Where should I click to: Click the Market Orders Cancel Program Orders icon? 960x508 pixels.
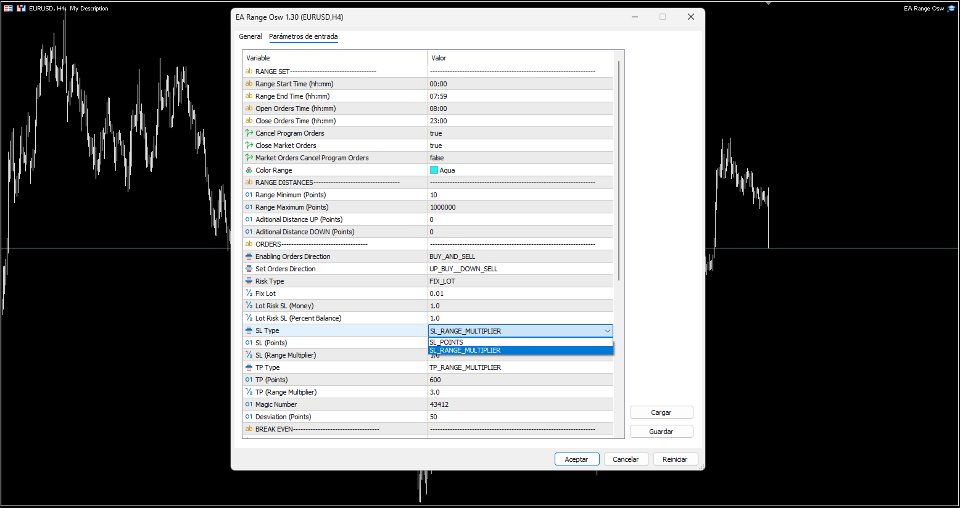tap(249, 158)
